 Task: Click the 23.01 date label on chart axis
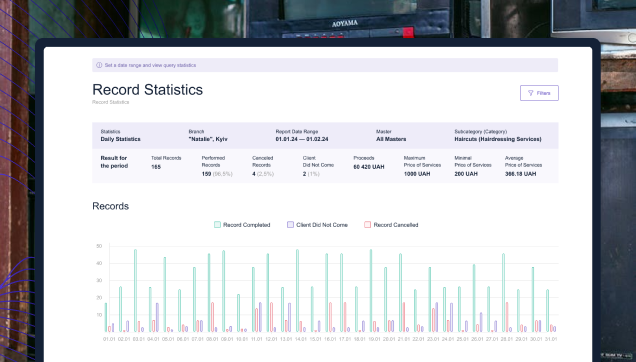tap(433, 339)
